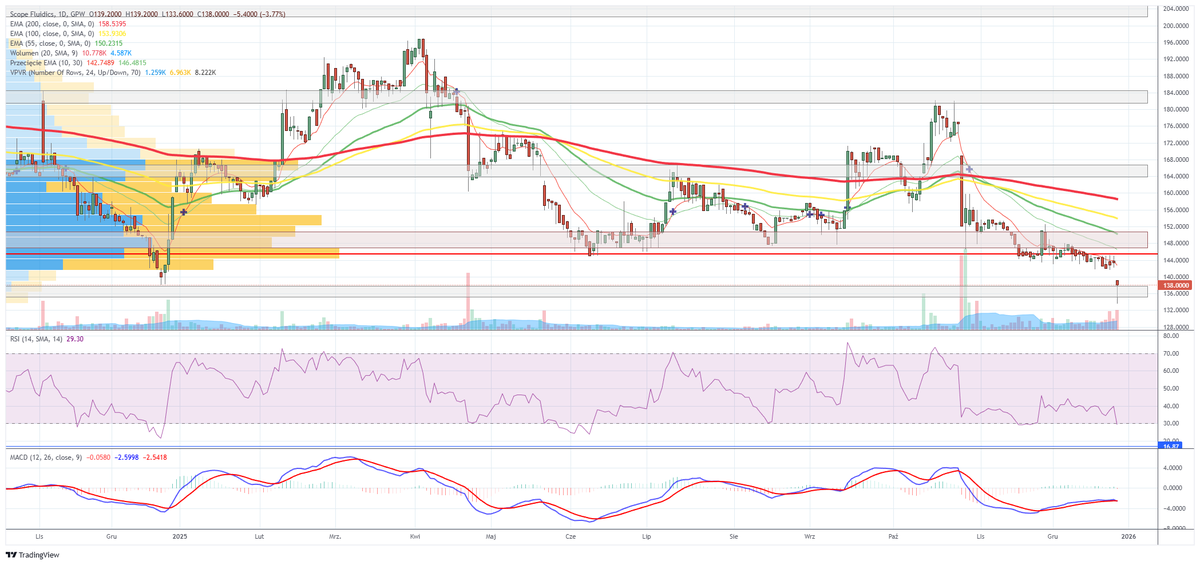1200x565 pixels.
Task: Click the Lip month label on time axis
Action: click(x=646, y=536)
